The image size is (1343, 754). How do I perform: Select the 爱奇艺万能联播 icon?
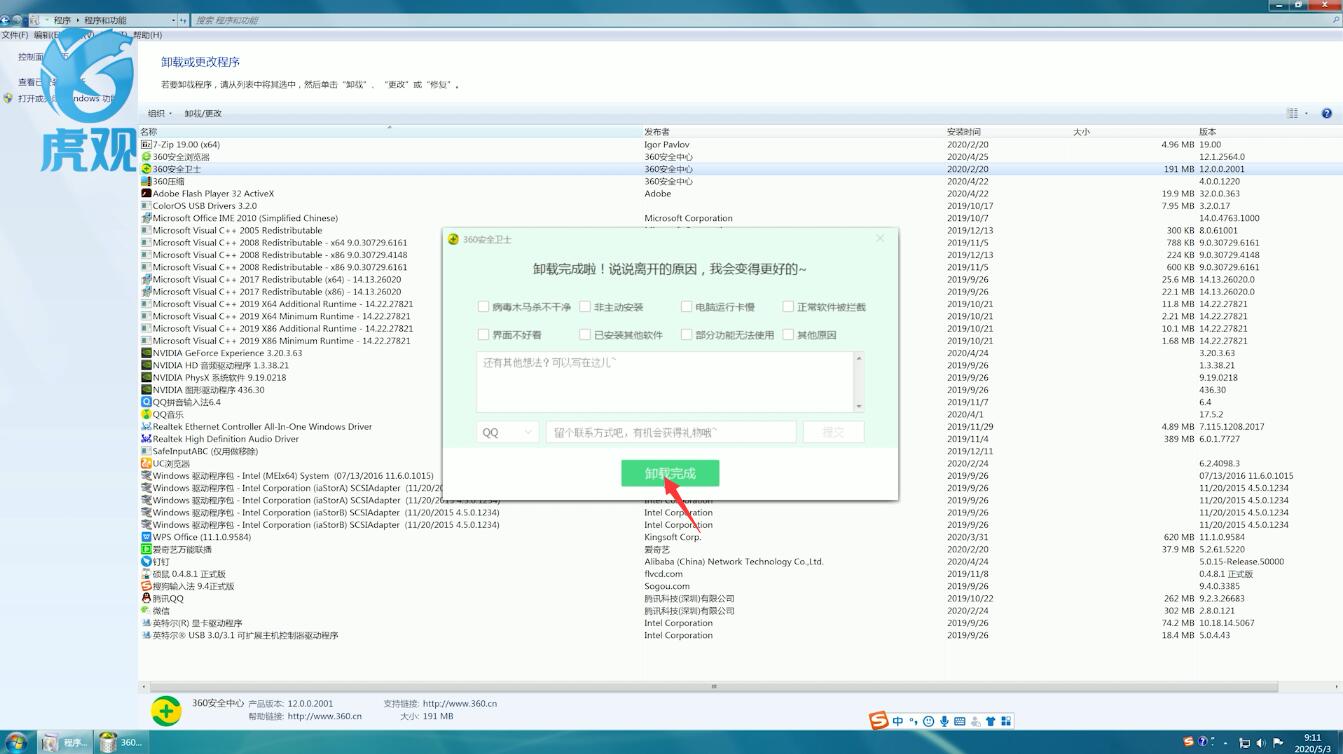[x=146, y=549]
